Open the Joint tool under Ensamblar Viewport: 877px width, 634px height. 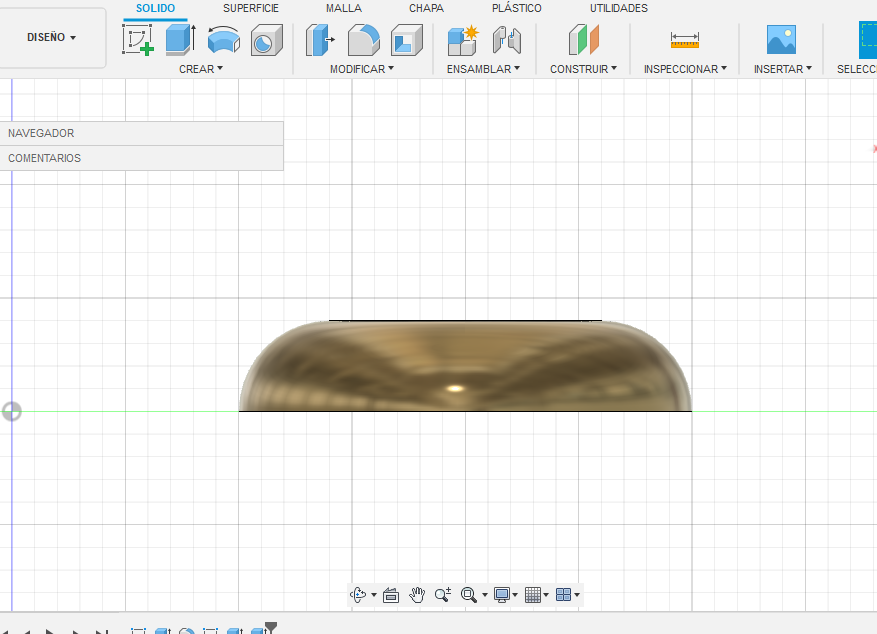point(507,40)
